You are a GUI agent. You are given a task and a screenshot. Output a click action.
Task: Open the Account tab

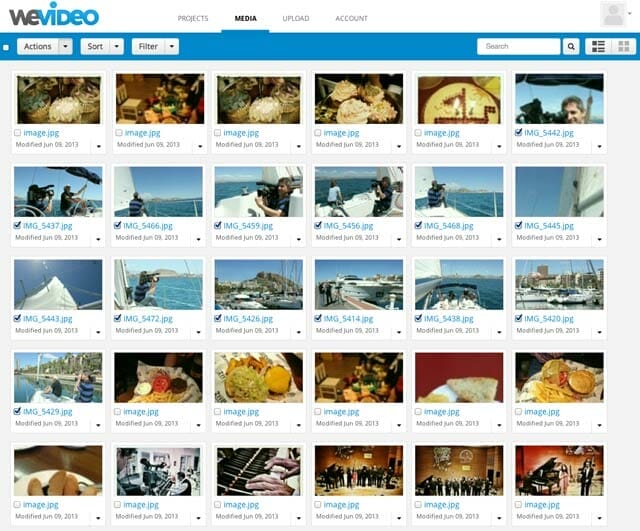click(351, 18)
